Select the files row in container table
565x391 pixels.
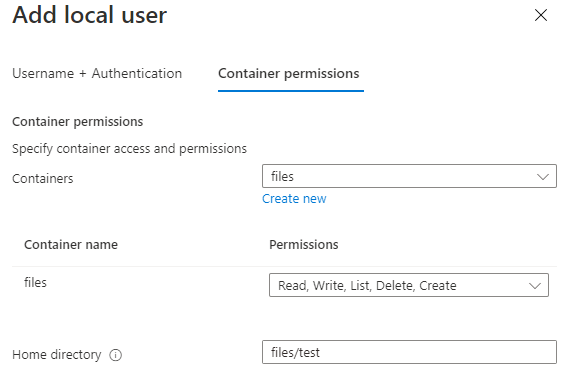pos(284,285)
